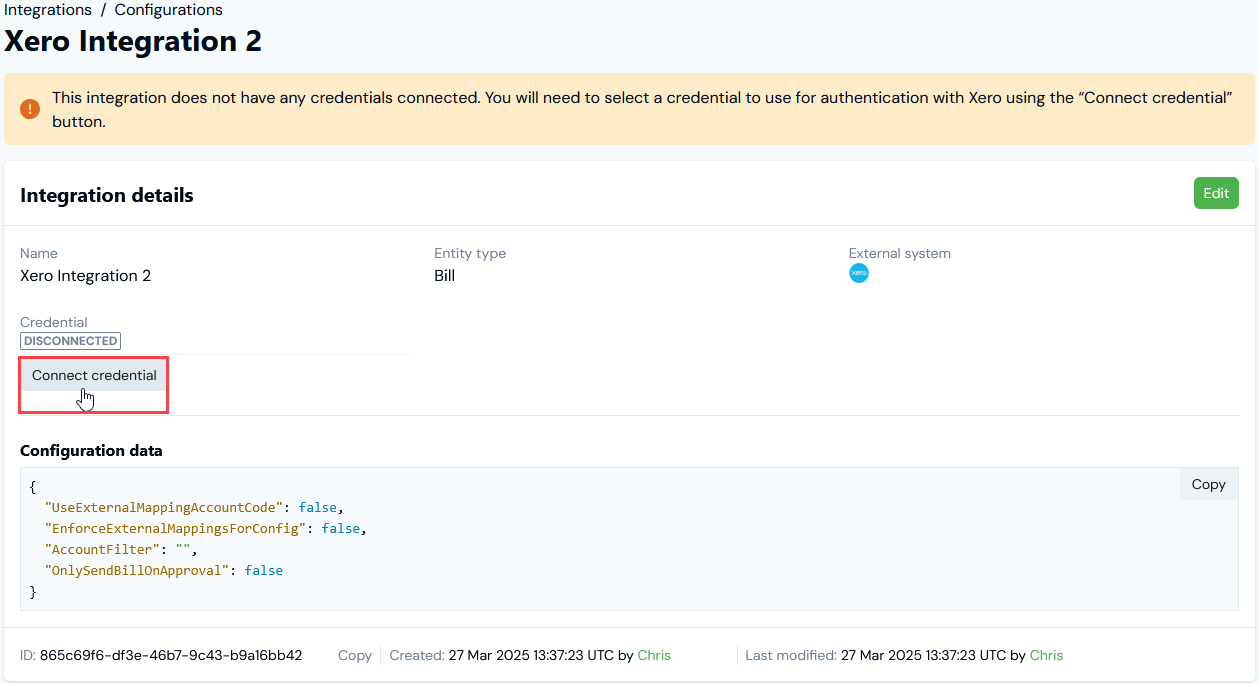This screenshot has height=684, width=1259.
Task: Click the Xero Integration 2 page heading
Action: tap(133, 41)
